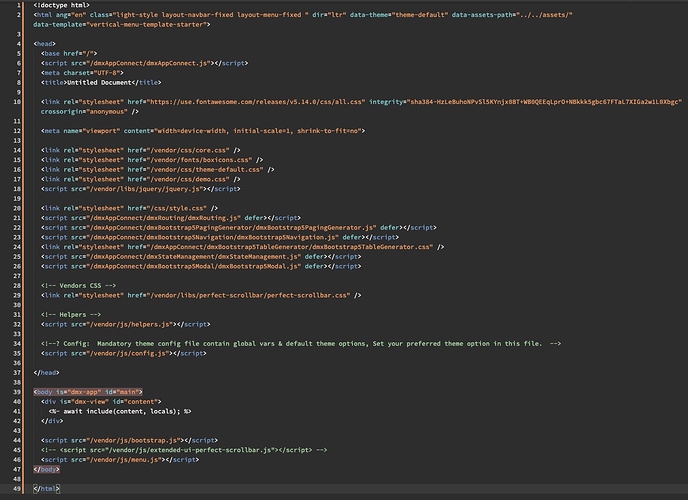688x500 pixels.
Task: Click the "Helpers" comment
Action: [x=71, y=314]
